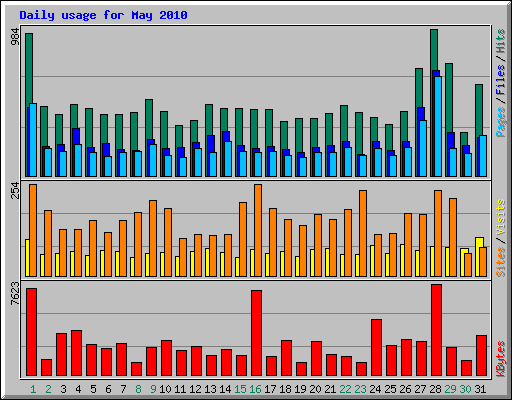Click the 'Daily usage for May 2010' title

[x=103, y=15]
